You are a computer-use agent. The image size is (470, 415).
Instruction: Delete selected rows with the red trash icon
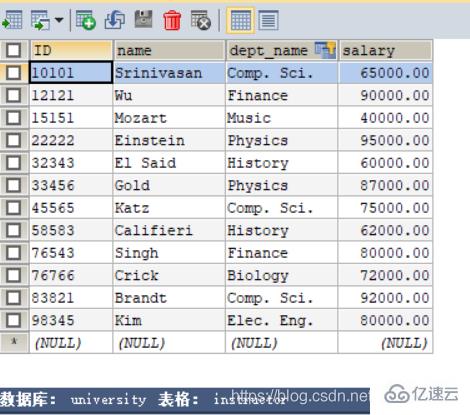coord(172,21)
